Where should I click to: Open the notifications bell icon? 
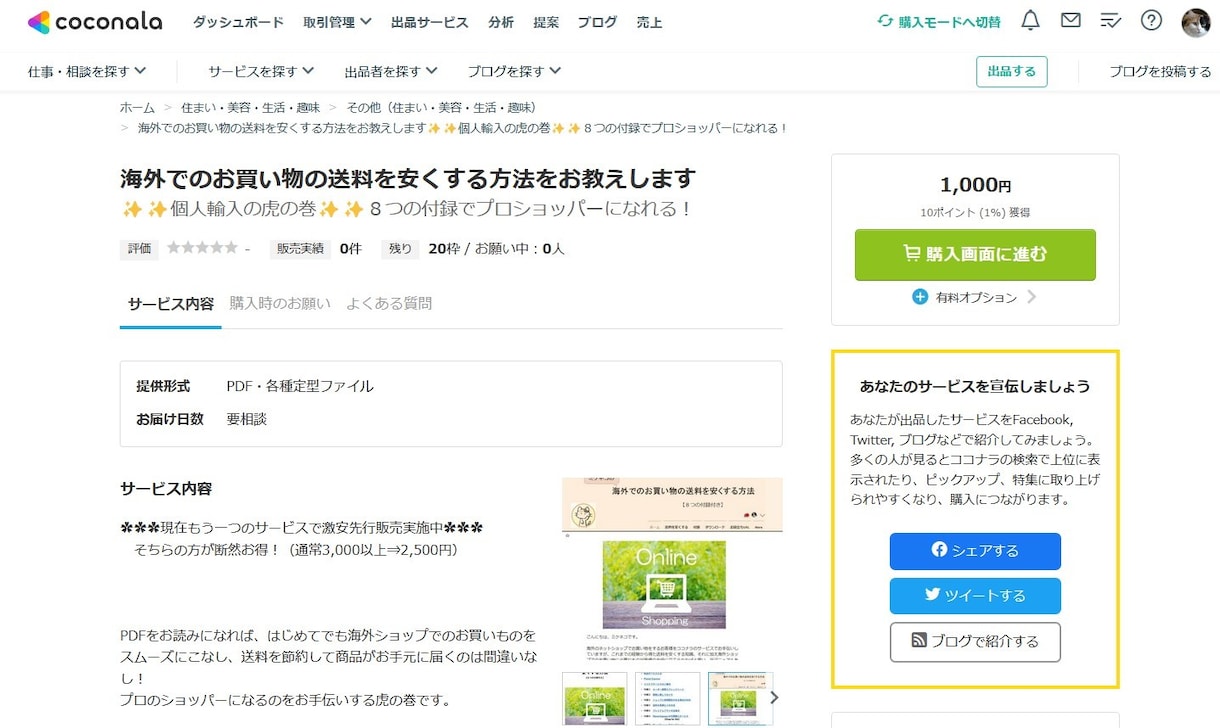(1030, 20)
